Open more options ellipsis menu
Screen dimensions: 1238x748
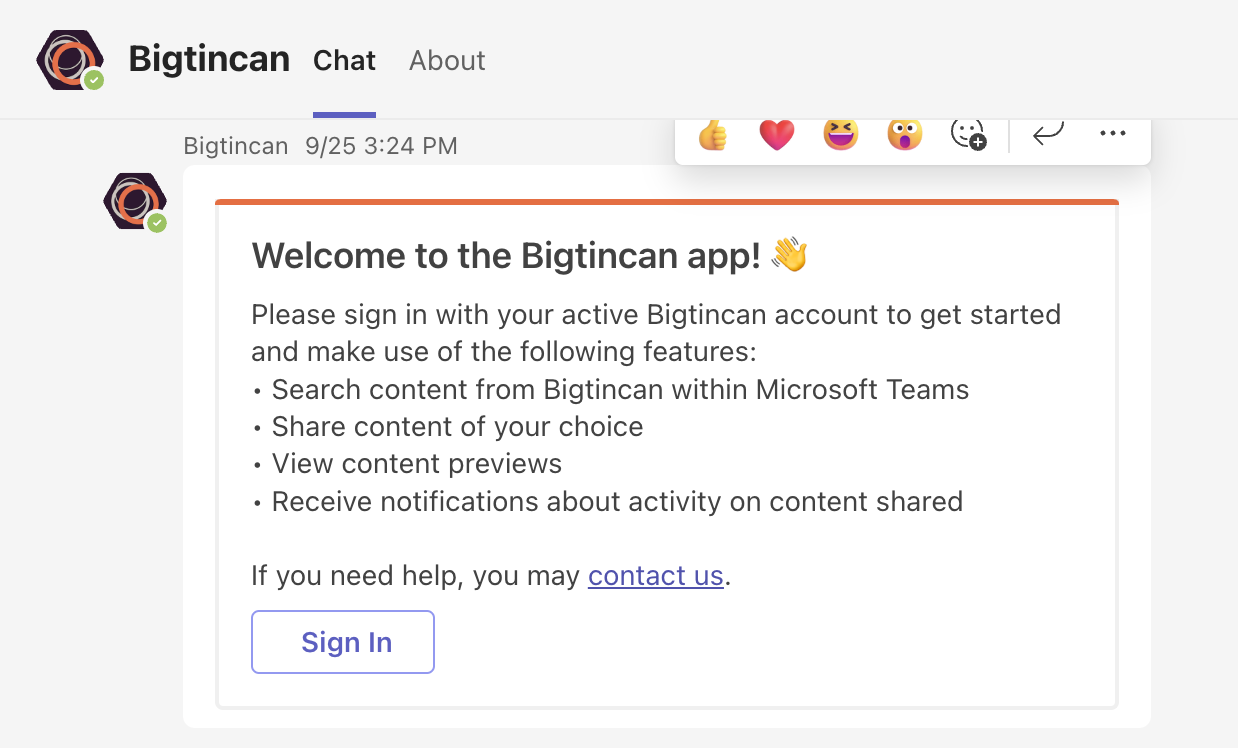tap(1113, 133)
